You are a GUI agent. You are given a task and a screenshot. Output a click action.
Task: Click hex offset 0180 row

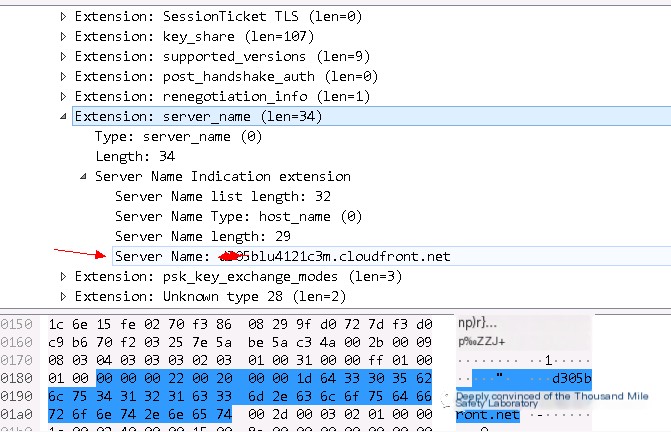pos(16,379)
